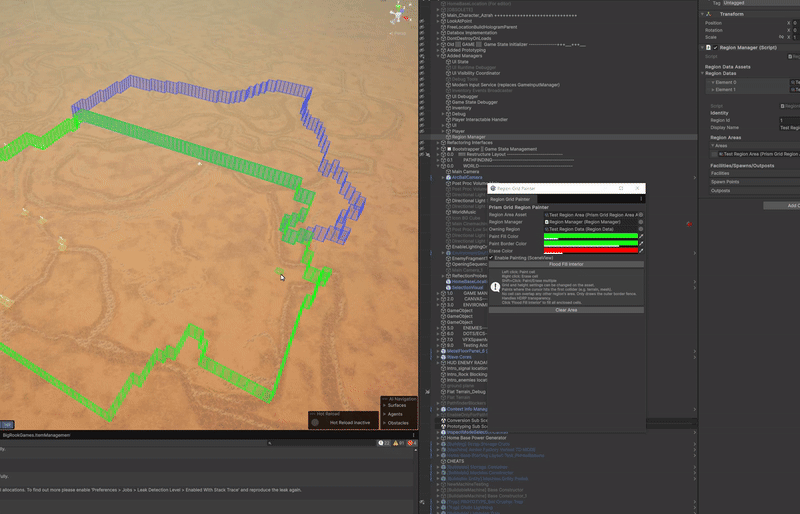Click the Hot Reload status icon
800x514 pixels.
[x=315, y=423]
